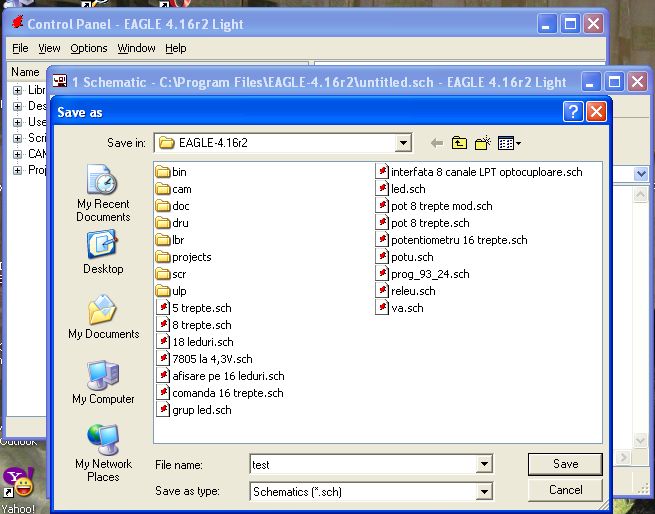The image size is (655, 514).
Task: Open the bin folder
Action: [171, 172]
